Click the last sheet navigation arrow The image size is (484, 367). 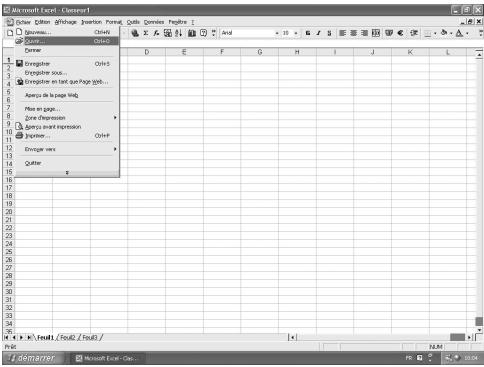29,337
